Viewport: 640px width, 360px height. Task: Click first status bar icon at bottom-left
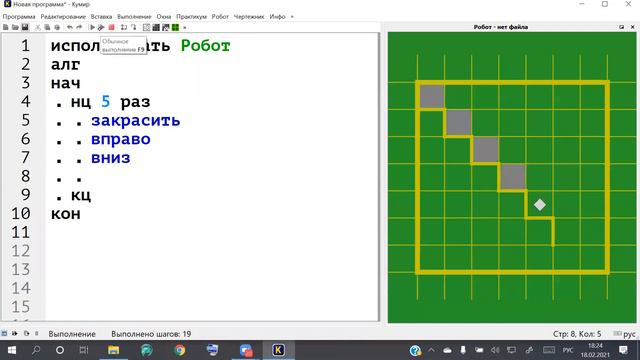4,333
